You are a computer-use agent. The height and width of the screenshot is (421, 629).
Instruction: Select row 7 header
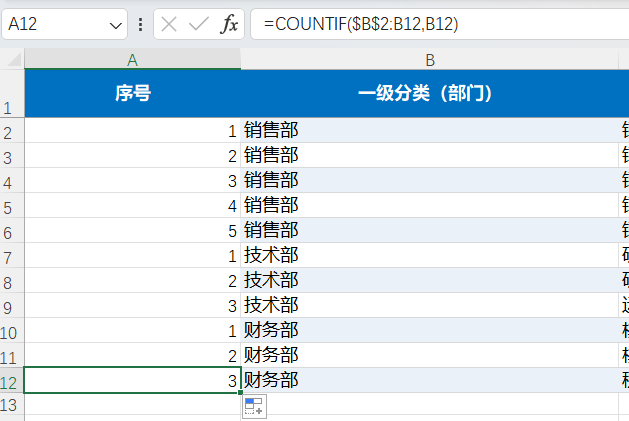(12, 255)
